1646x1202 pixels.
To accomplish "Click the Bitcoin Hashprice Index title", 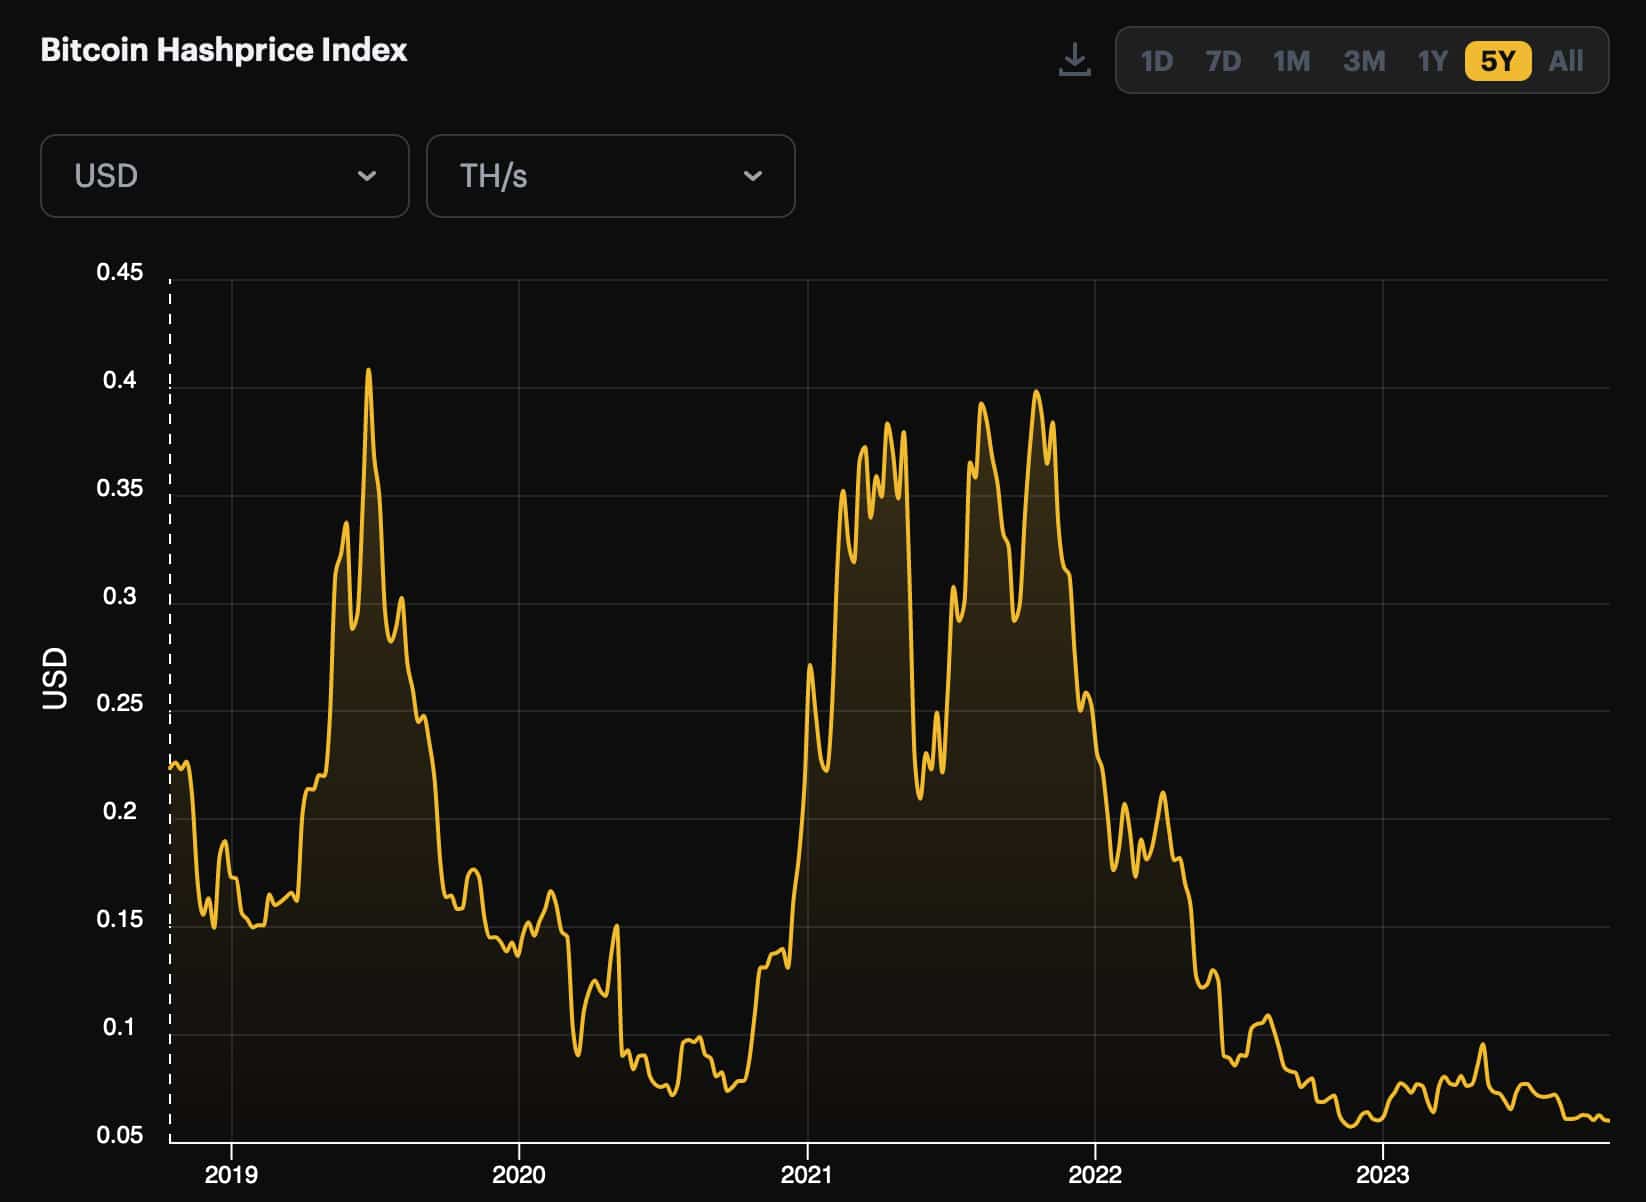I will pyautogui.click(x=224, y=50).
